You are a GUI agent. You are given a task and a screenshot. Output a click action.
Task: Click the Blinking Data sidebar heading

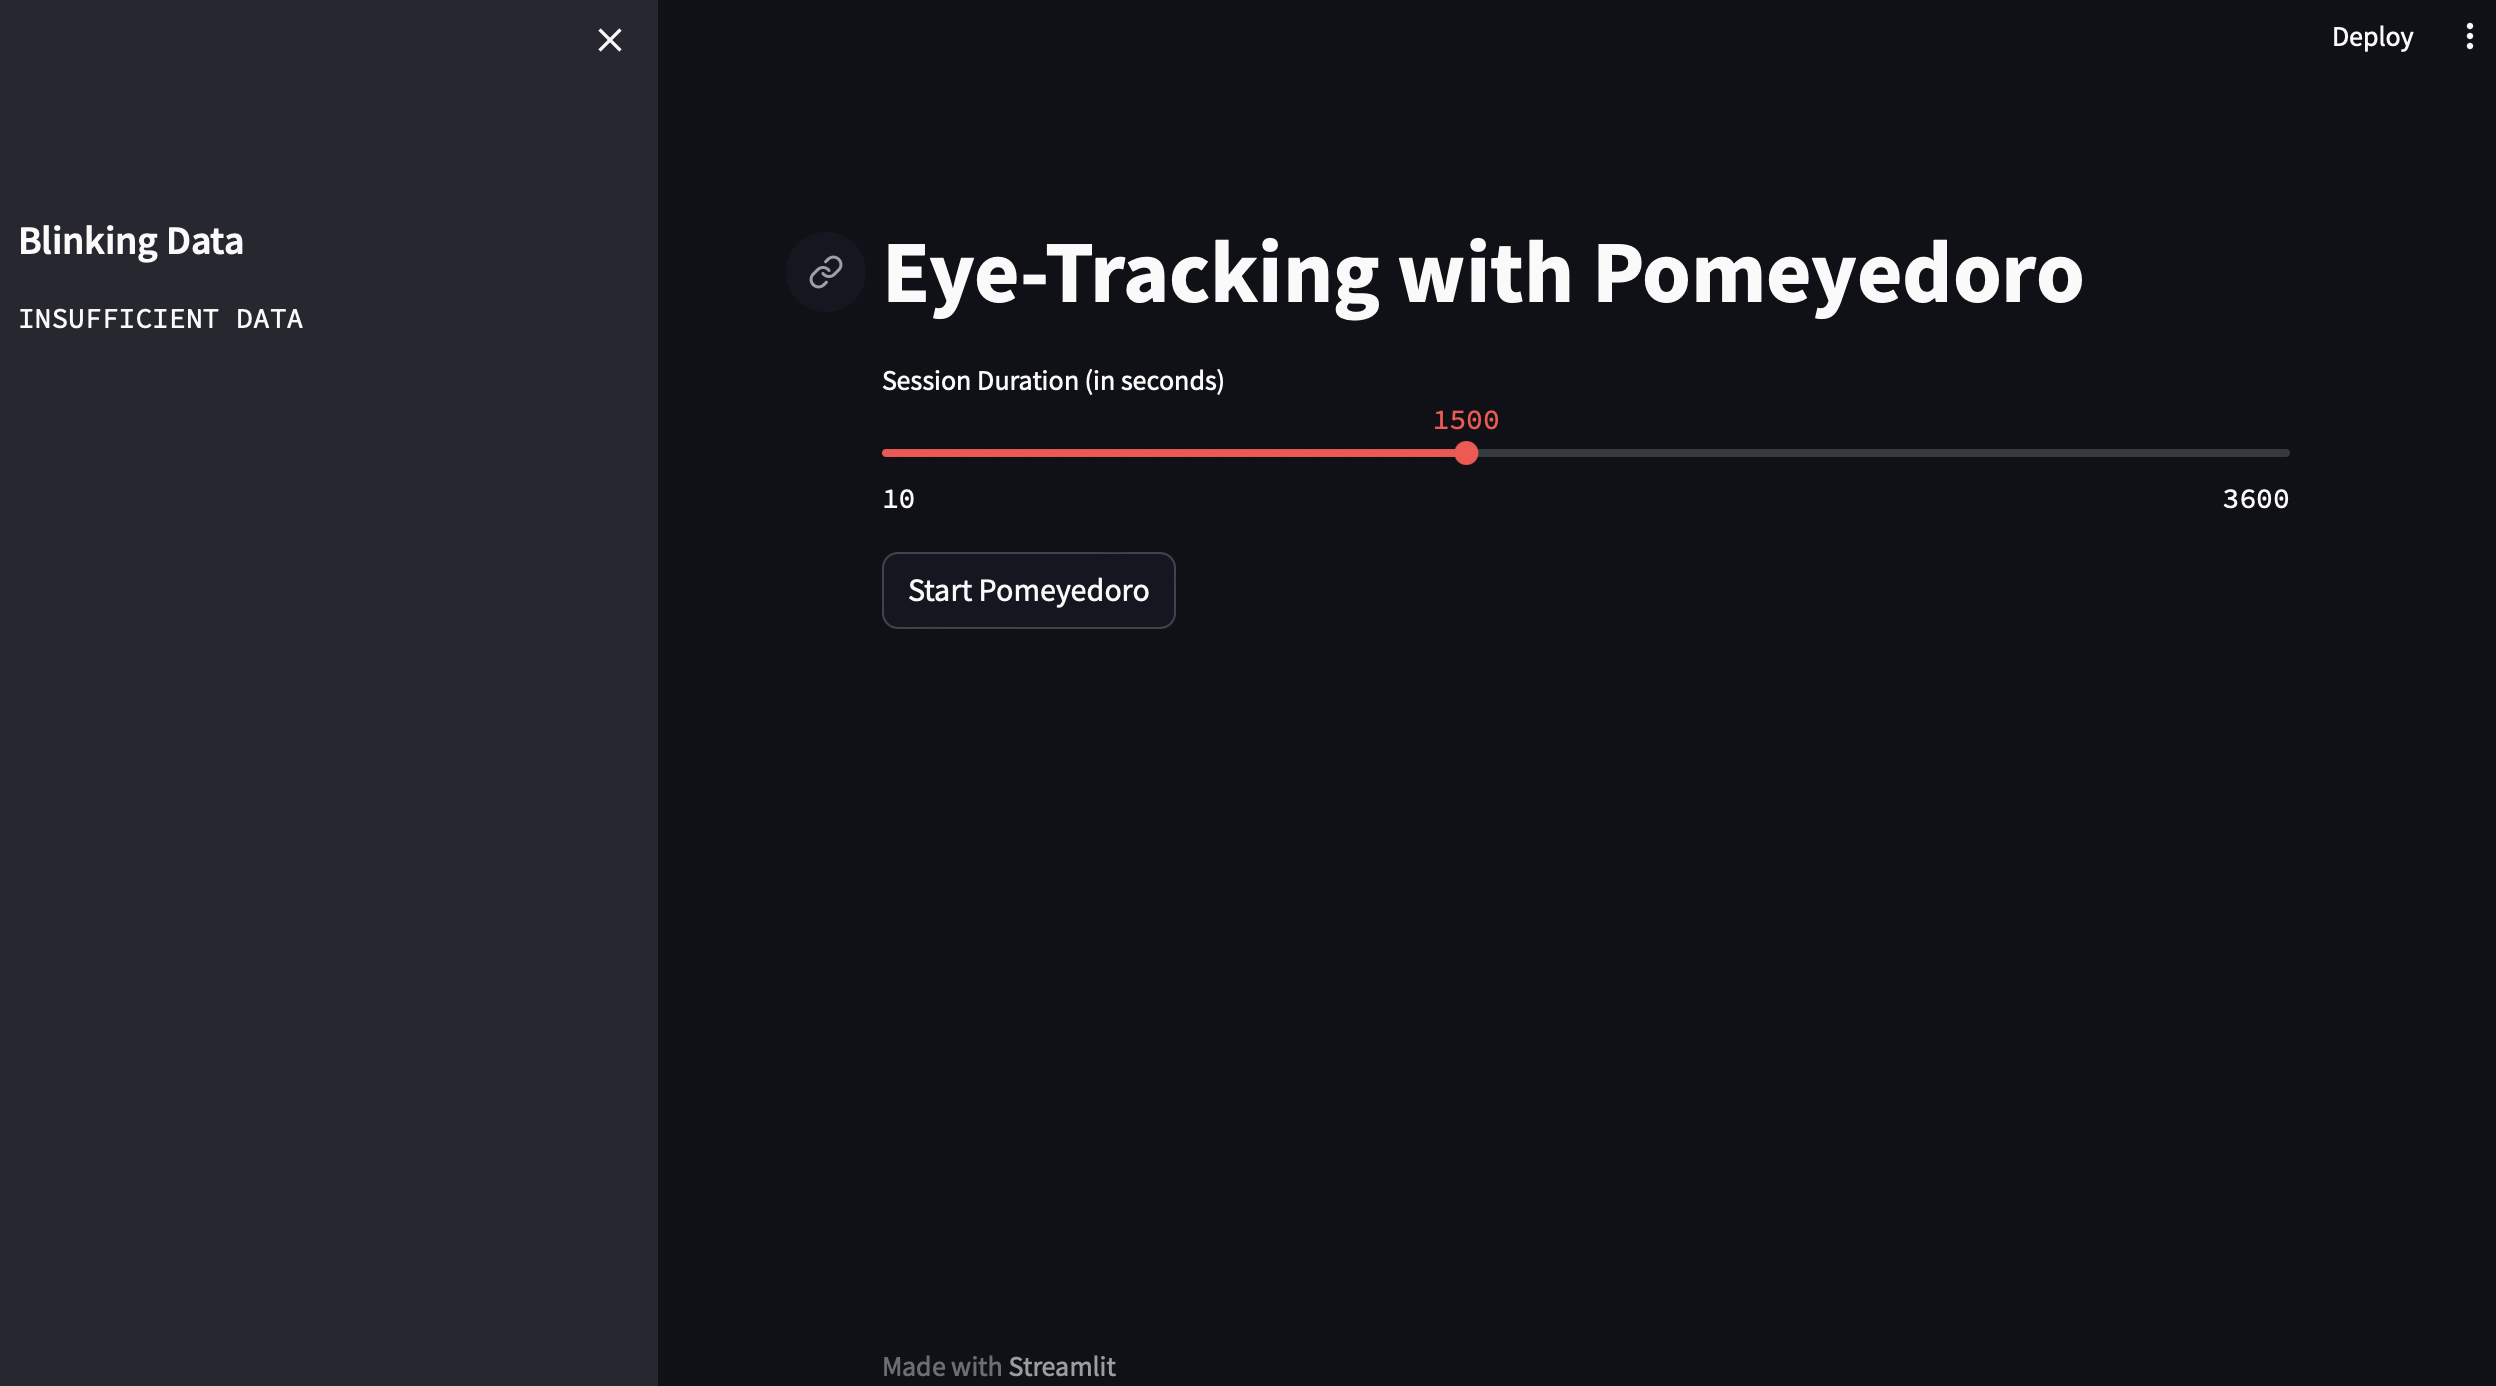[x=131, y=240]
